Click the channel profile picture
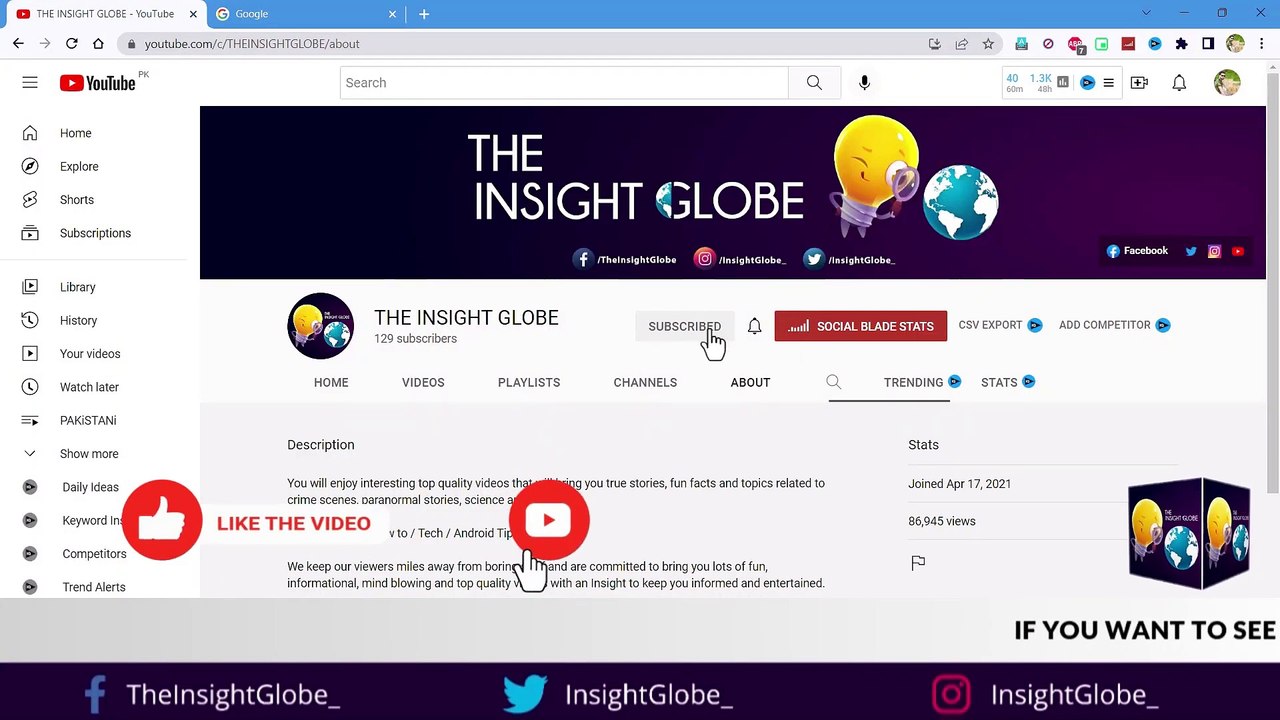The image size is (1280, 720). coord(320,326)
